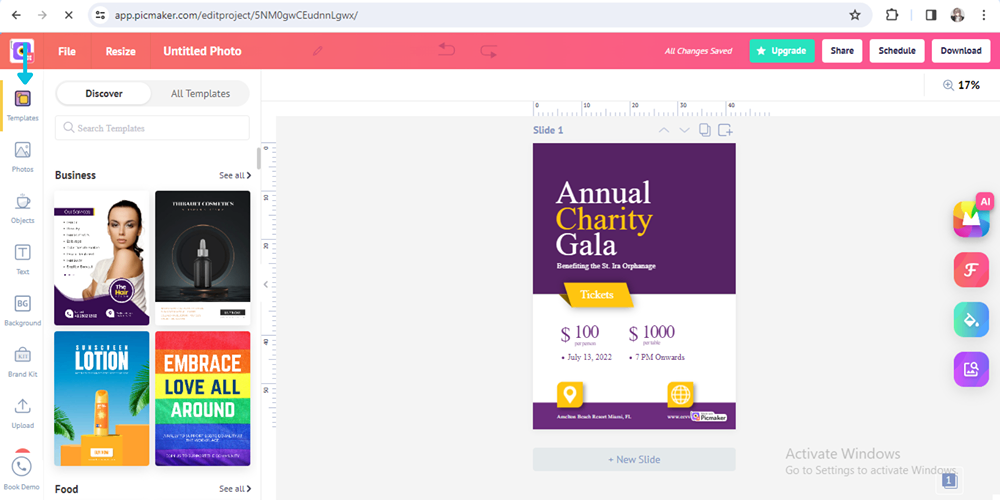Viewport: 1000px width, 500px height.
Task: Open Chrome side panel icon
Action: tap(931, 15)
